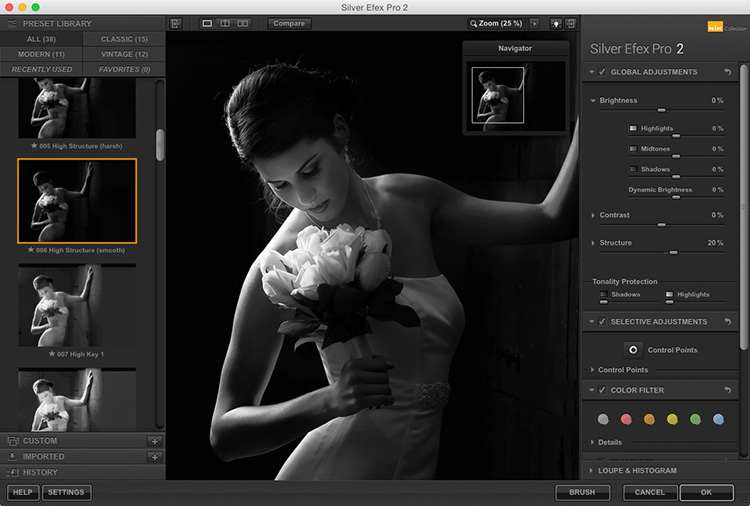Image resolution: width=750 pixels, height=506 pixels.
Task: Collapse Global Adjustments section
Action: [x=592, y=72]
